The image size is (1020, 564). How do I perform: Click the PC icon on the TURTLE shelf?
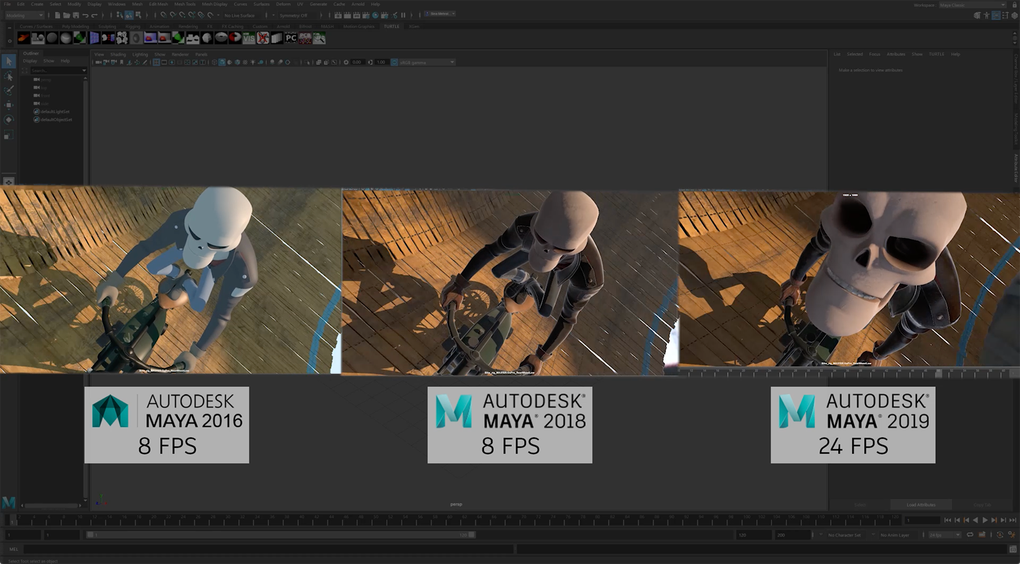click(x=291, y=38)
